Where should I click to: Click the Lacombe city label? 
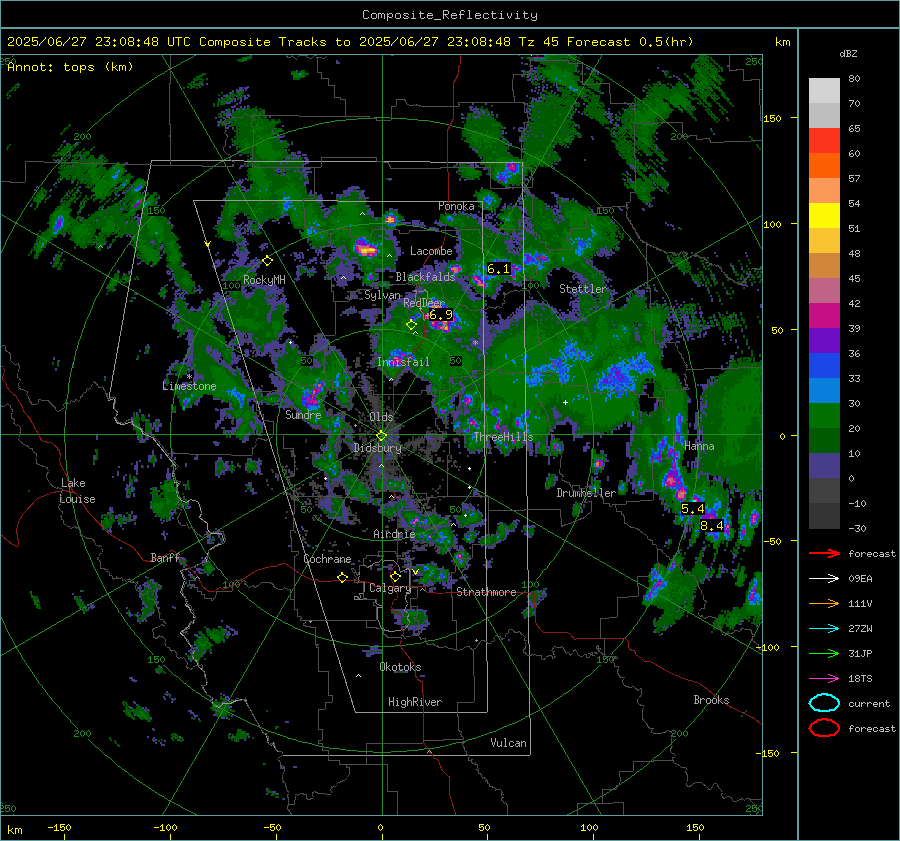[x=431, y=251]
